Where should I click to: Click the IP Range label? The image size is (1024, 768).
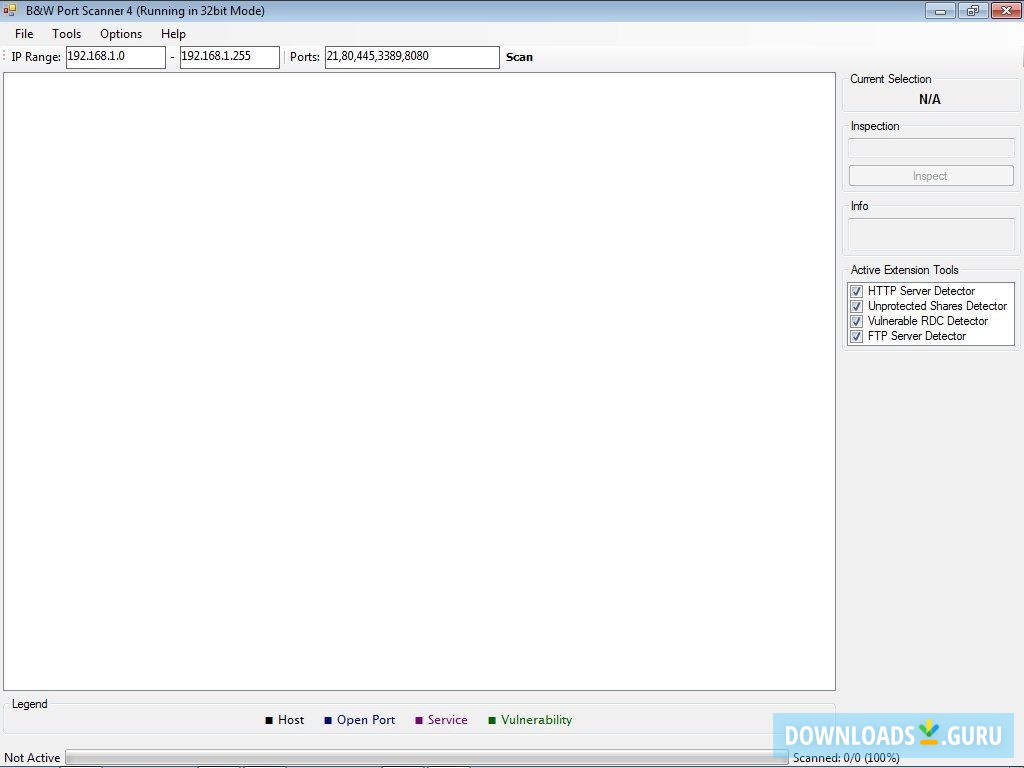point(36,57)
